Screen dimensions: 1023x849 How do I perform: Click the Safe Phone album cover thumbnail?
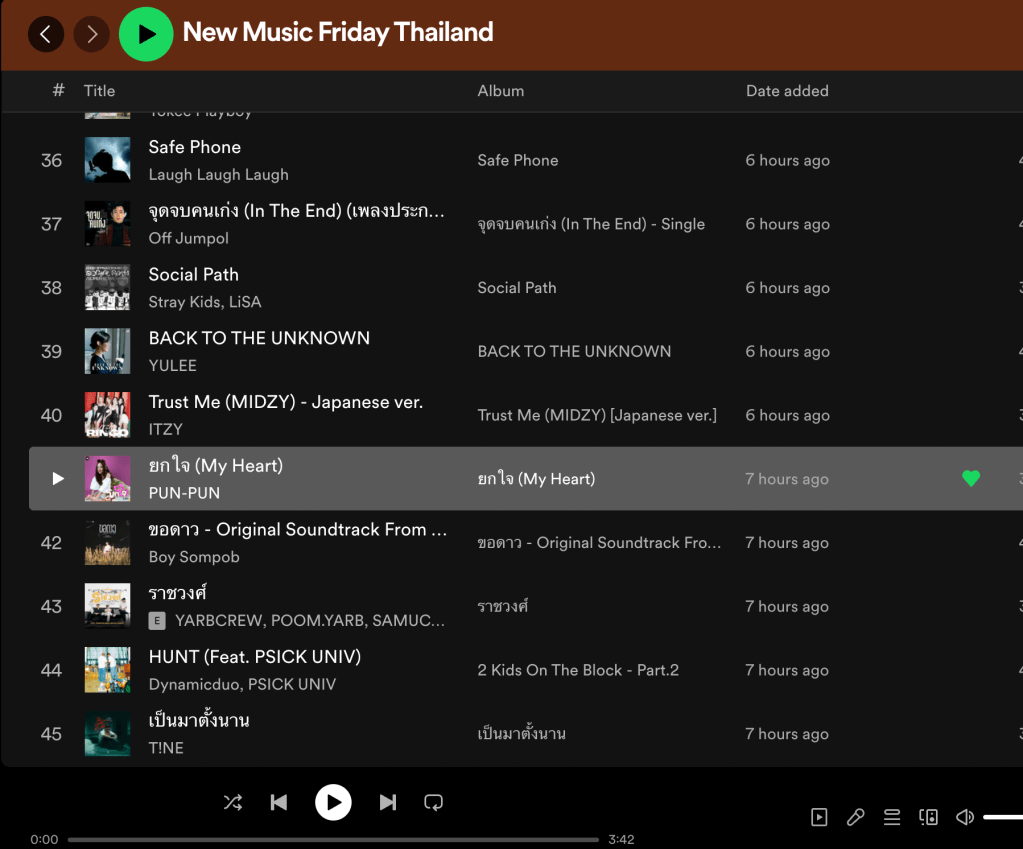tap(107, 160)
